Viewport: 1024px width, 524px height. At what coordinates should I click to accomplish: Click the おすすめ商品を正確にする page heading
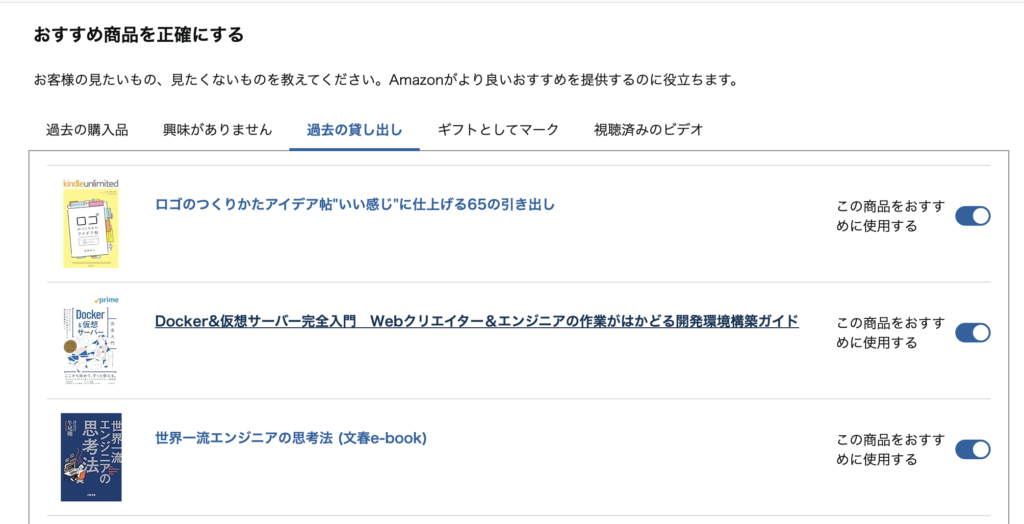pyautogui.click(x=139, y=36)
